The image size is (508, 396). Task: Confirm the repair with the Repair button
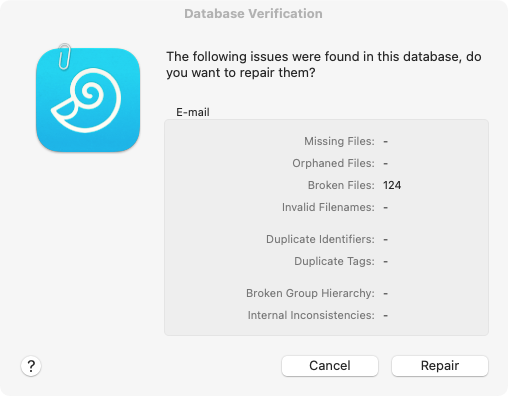click(440, 366)
